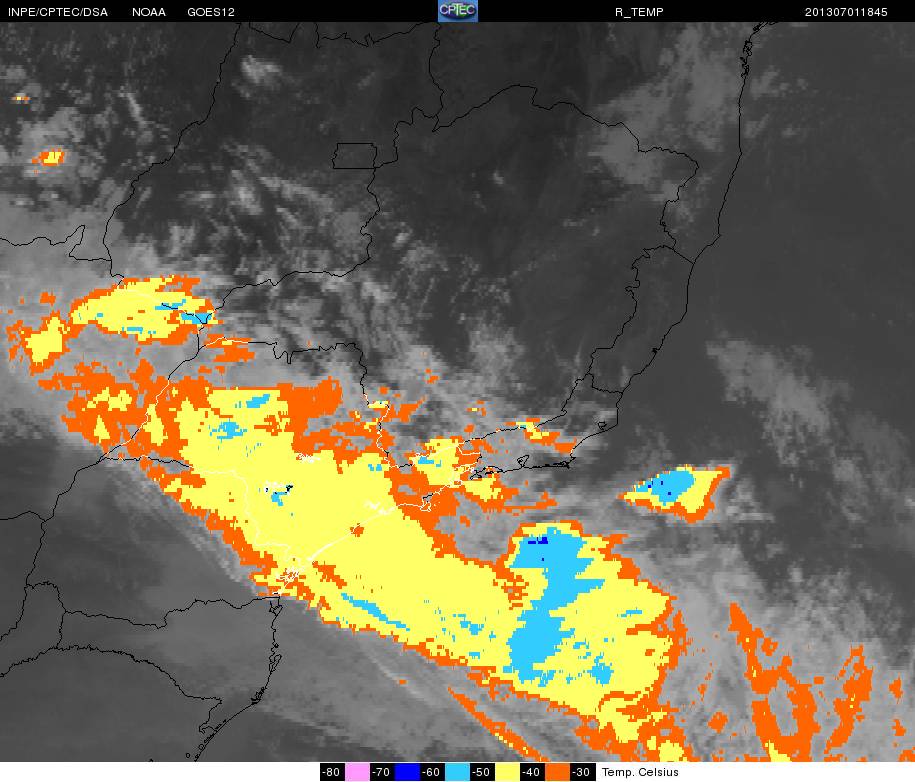Click the NOAA label in the header
The image size is (915, 782).
pos(149,12)
